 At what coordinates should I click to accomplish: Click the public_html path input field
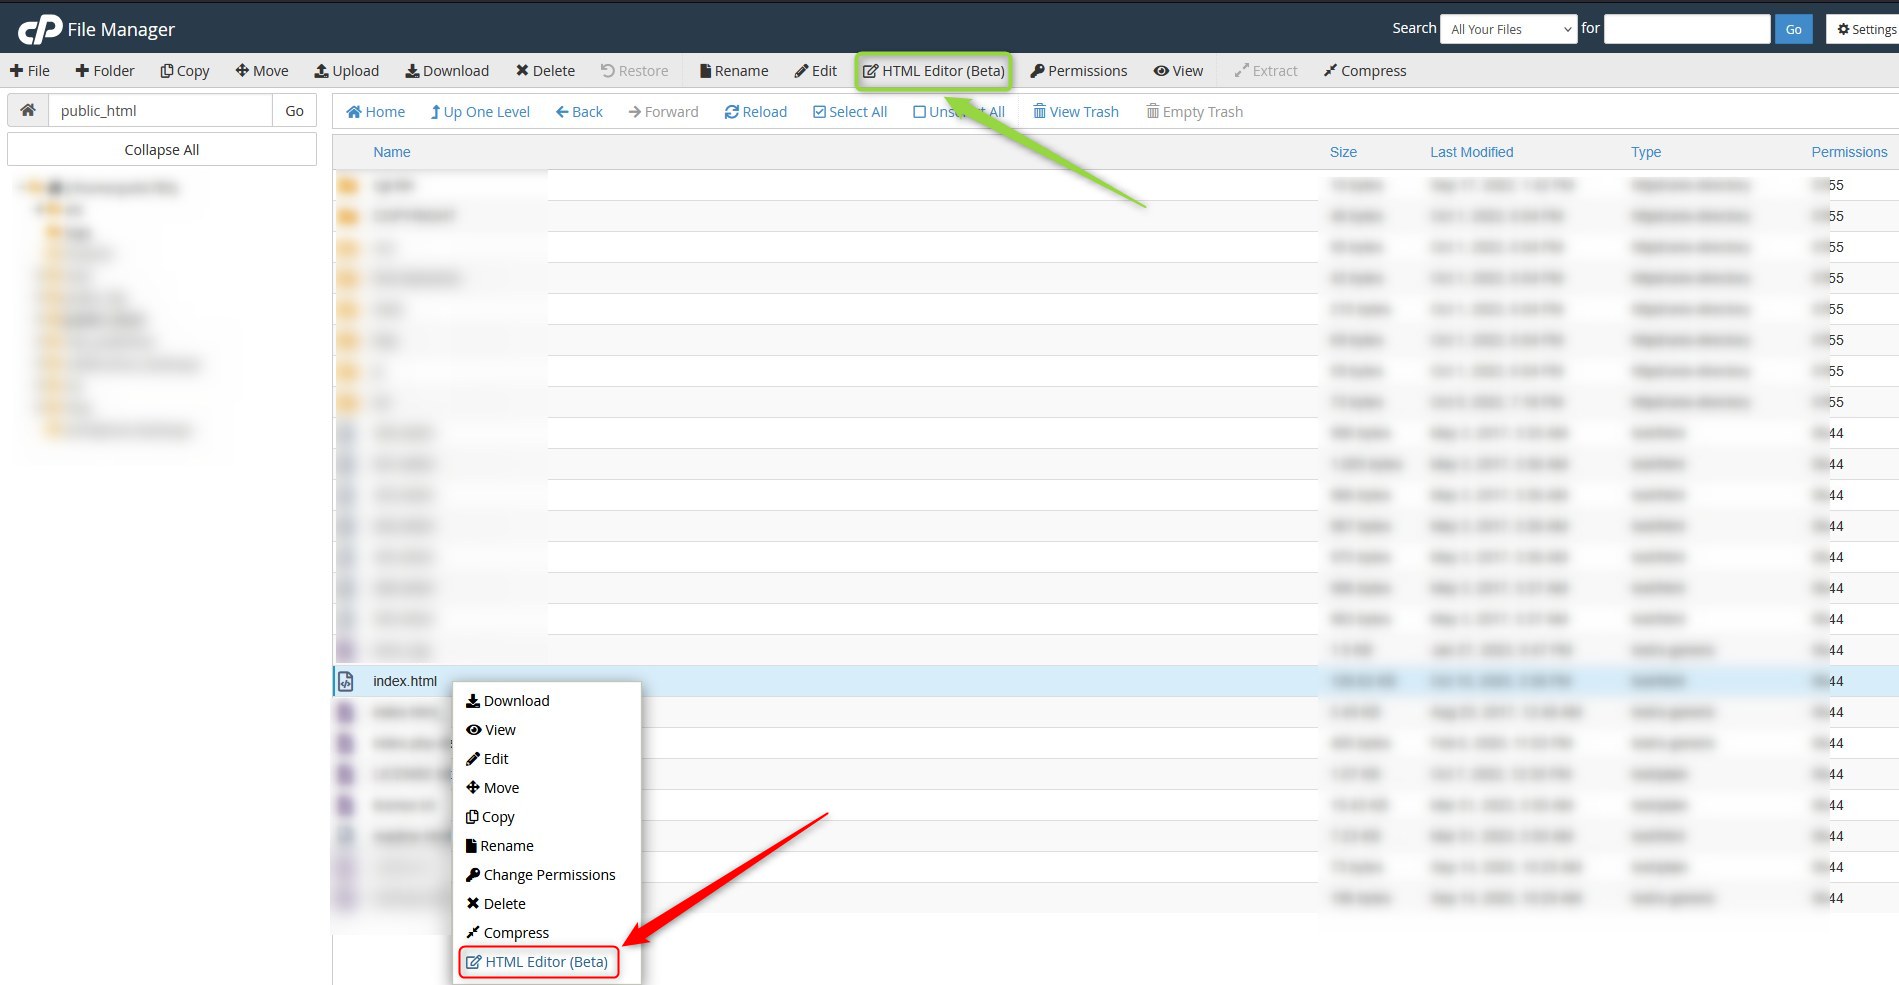[160, 110]
